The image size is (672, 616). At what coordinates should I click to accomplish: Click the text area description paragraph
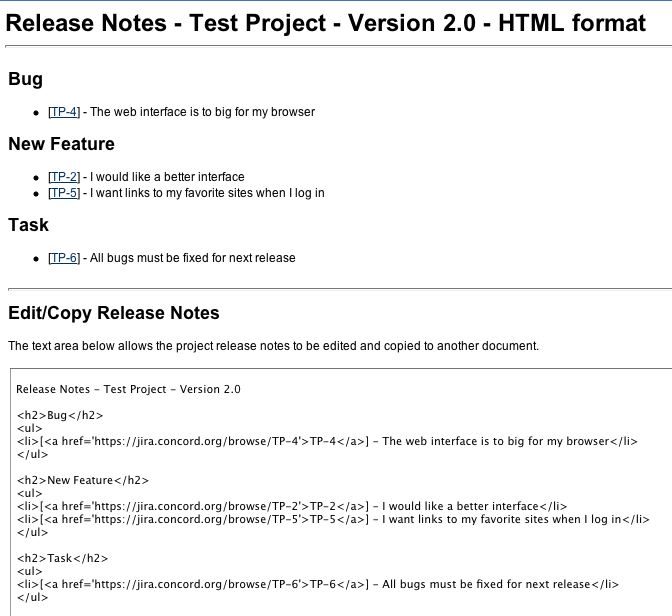pyautogui.click(x=273, y=346)
